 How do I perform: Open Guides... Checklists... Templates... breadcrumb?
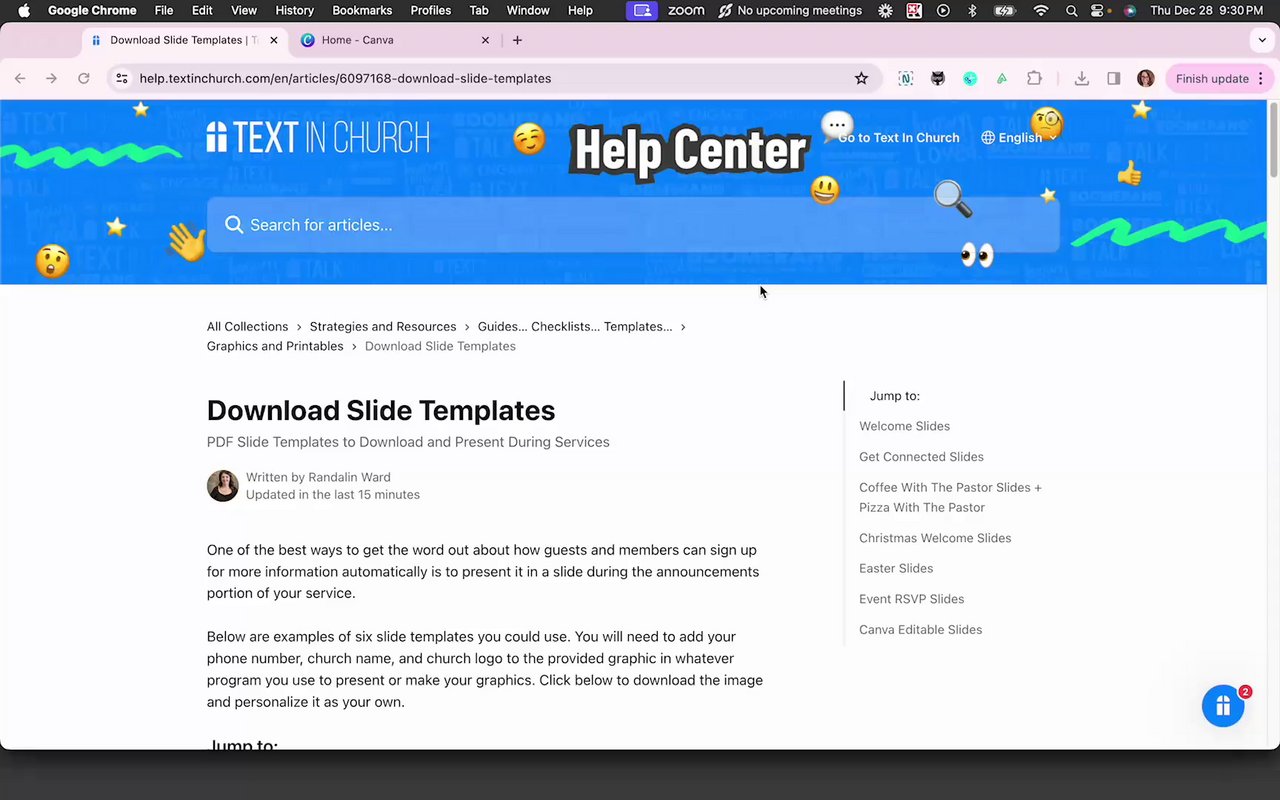(x=575, y=327)
